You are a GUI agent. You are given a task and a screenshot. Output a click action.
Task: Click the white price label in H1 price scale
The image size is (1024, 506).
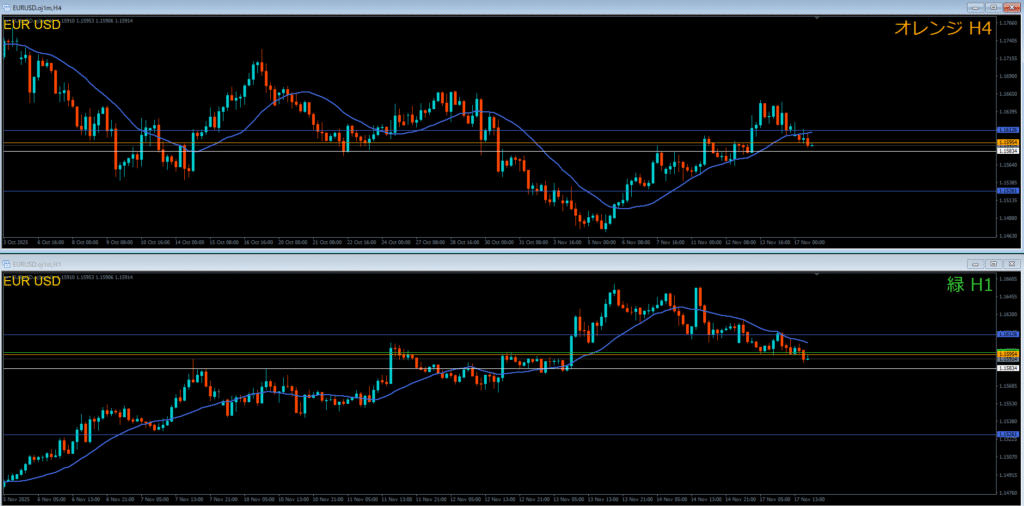point(1008,368)
